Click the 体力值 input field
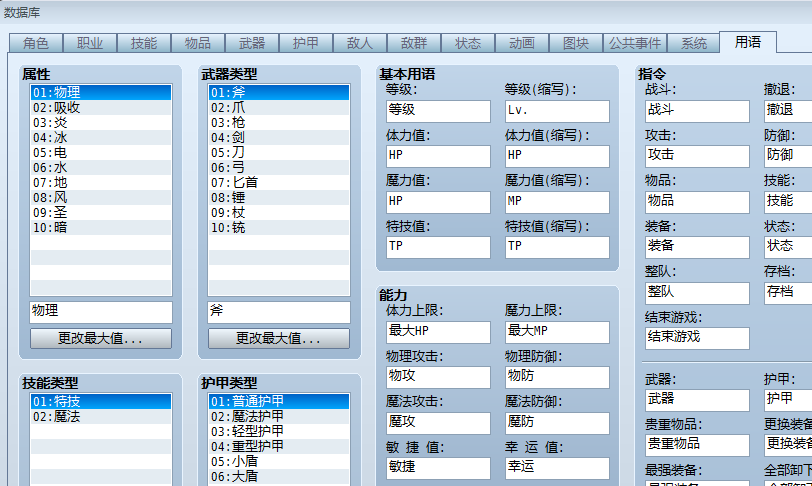 [x=438, y=156]
